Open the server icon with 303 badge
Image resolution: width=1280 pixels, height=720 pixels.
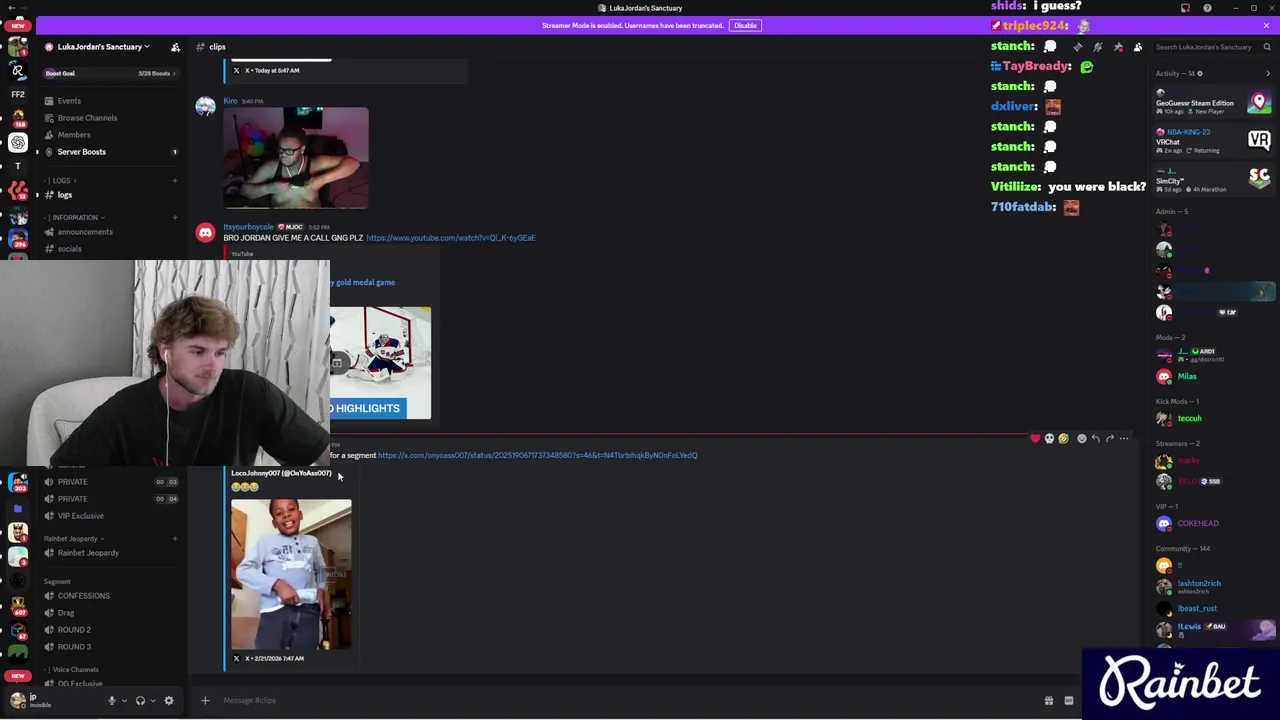click(18, 484)
